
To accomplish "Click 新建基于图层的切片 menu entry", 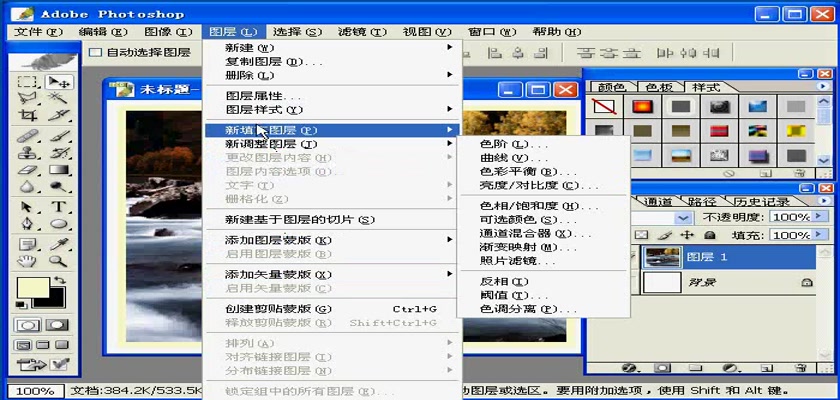I will [332, 220].
